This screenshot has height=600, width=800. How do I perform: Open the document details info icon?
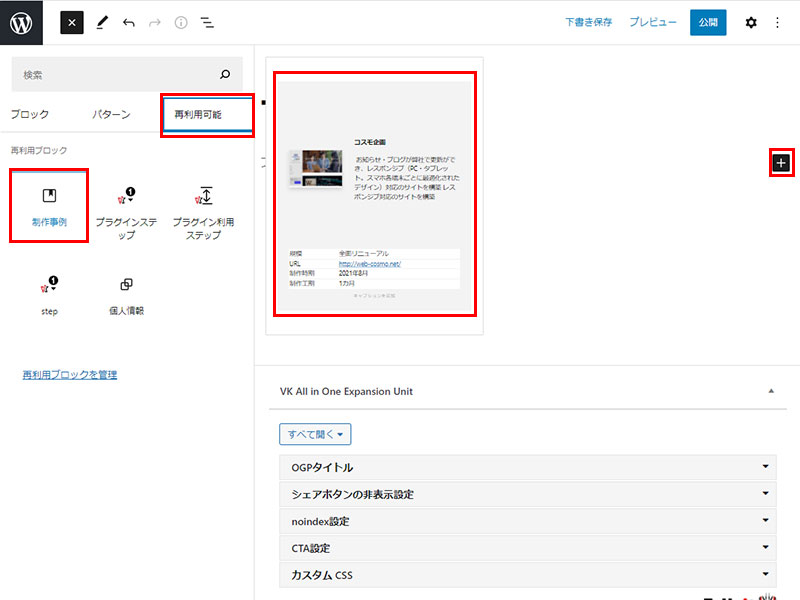(x=181, y=22)
